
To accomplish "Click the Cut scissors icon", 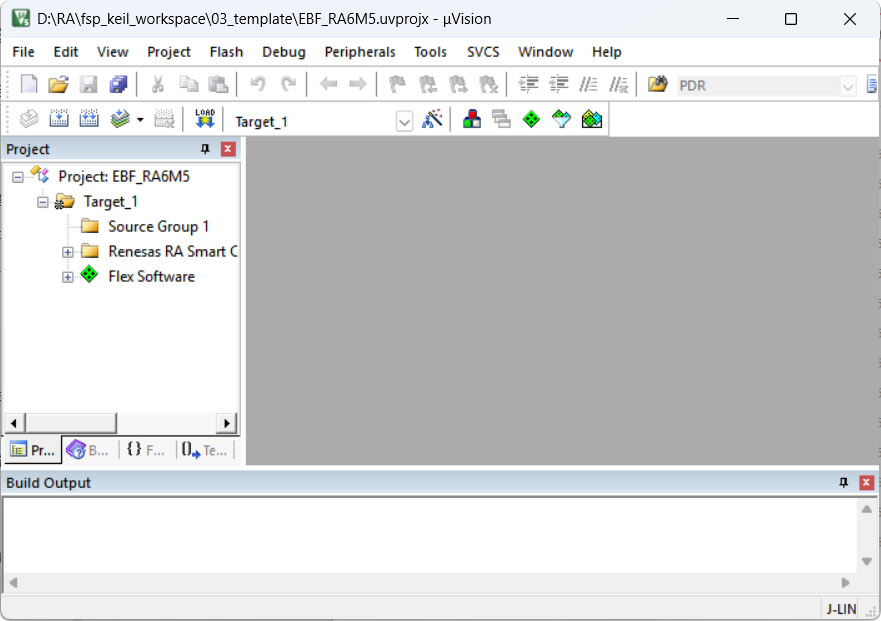I will coord(158,84).
